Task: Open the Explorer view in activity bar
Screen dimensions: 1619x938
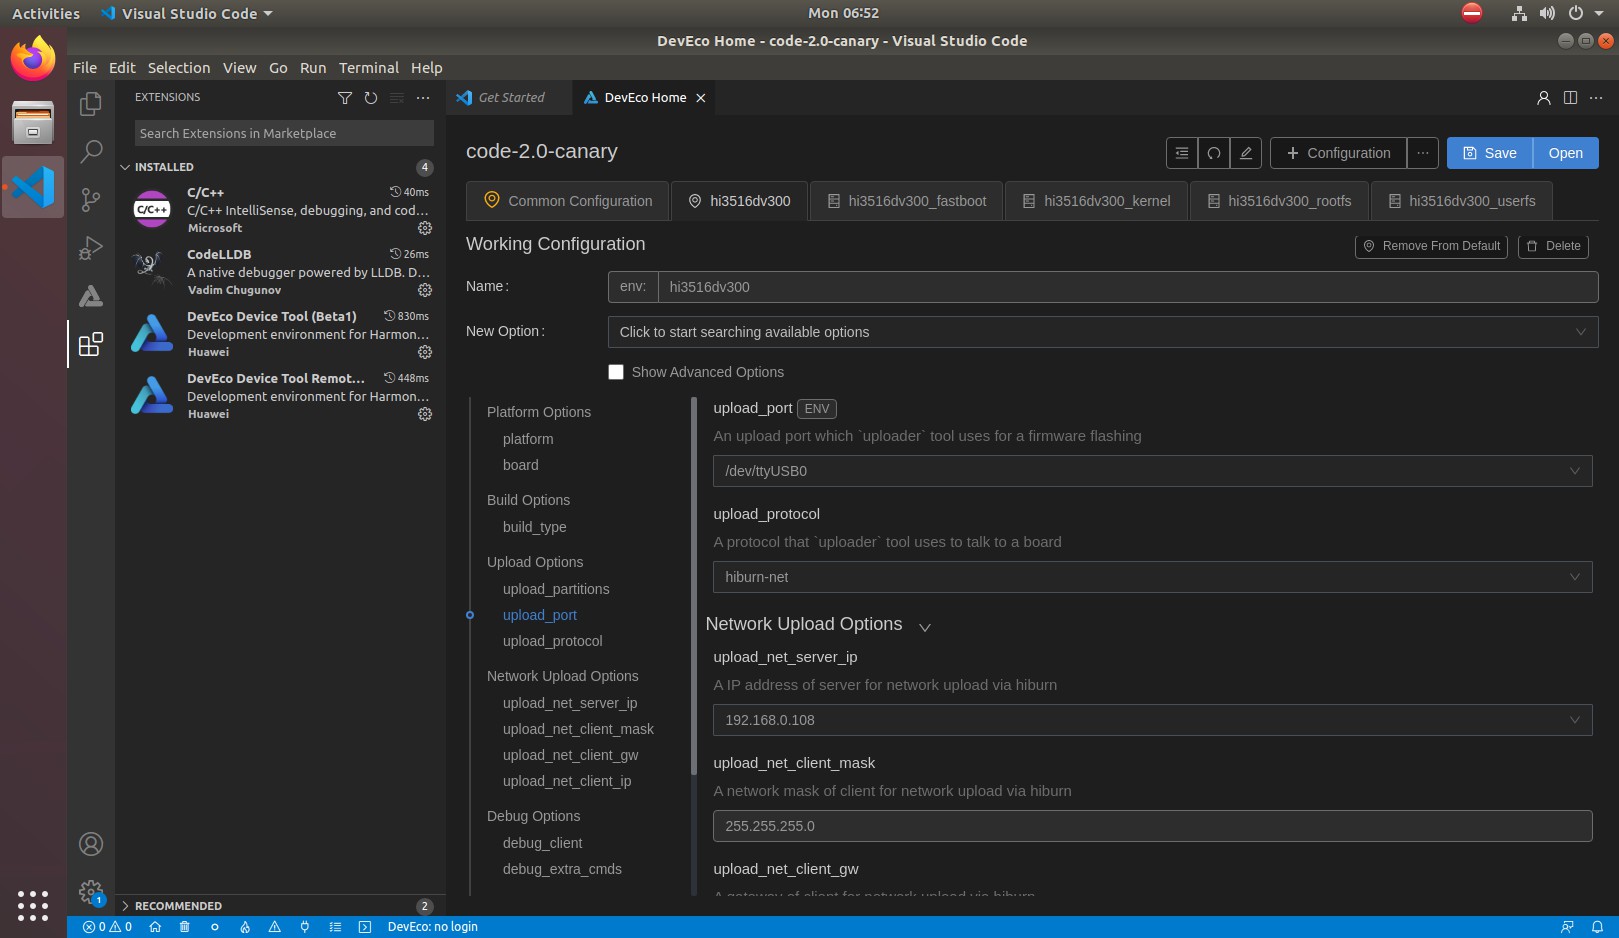Action: (91, 103)
